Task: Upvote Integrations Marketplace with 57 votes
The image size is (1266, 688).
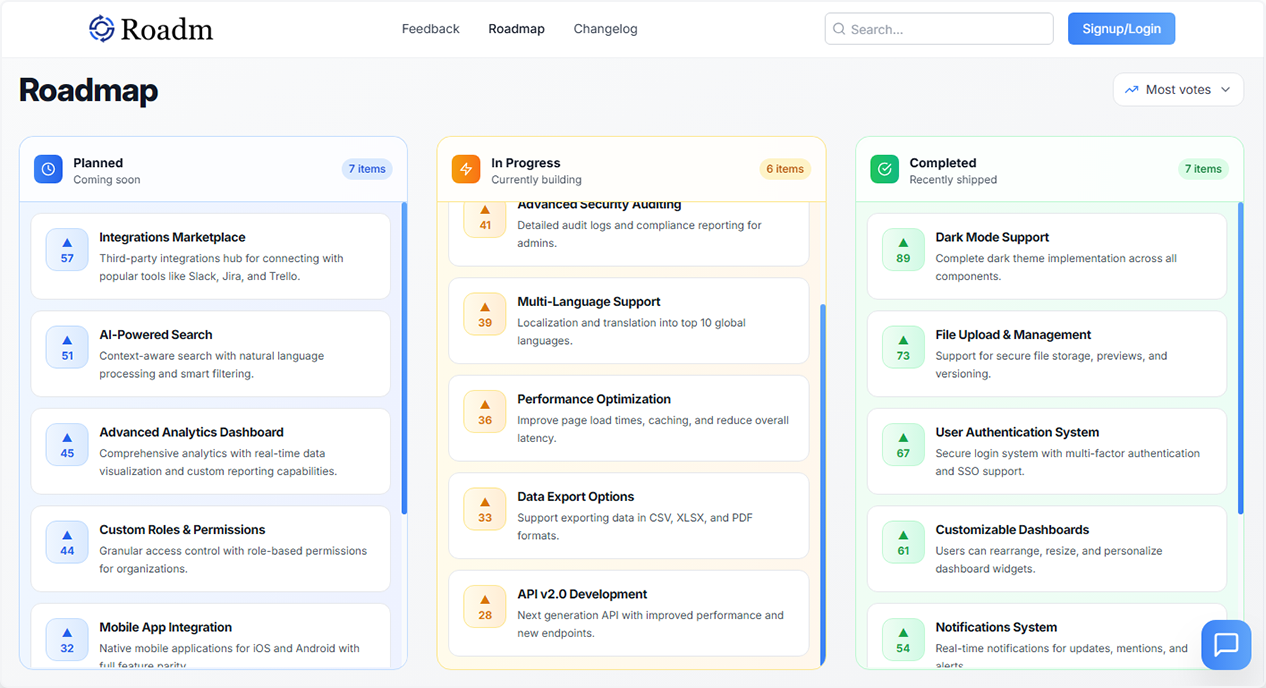Action: tap(67, 250)
